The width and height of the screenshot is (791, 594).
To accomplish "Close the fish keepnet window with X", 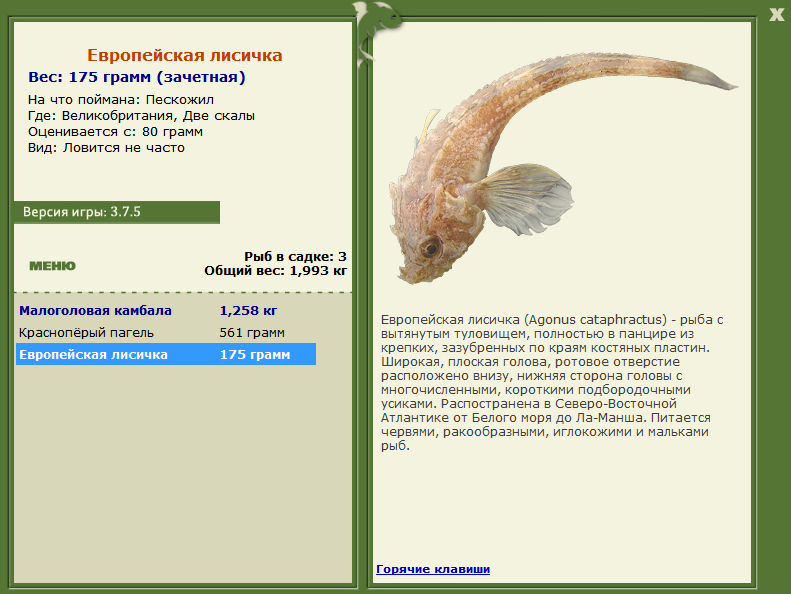I will pyautogui.click(x=776, y=14).
